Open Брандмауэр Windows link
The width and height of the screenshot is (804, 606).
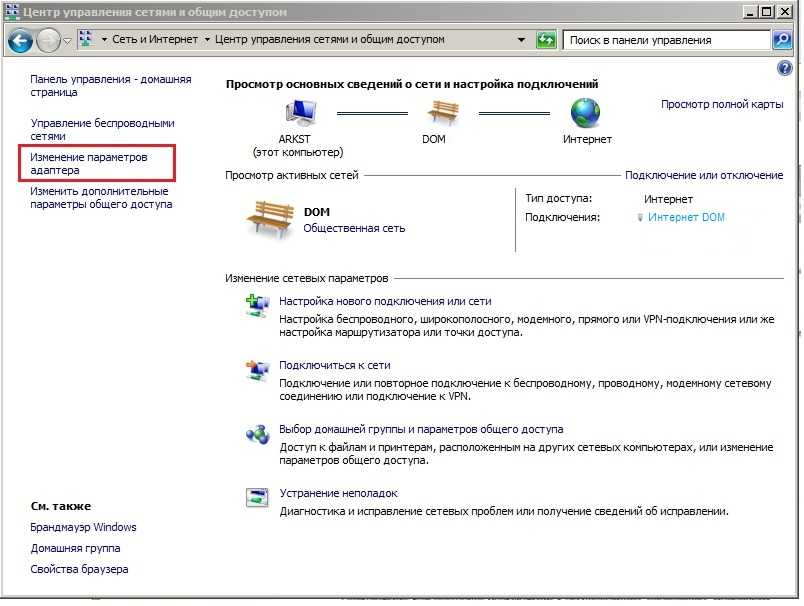83,527
